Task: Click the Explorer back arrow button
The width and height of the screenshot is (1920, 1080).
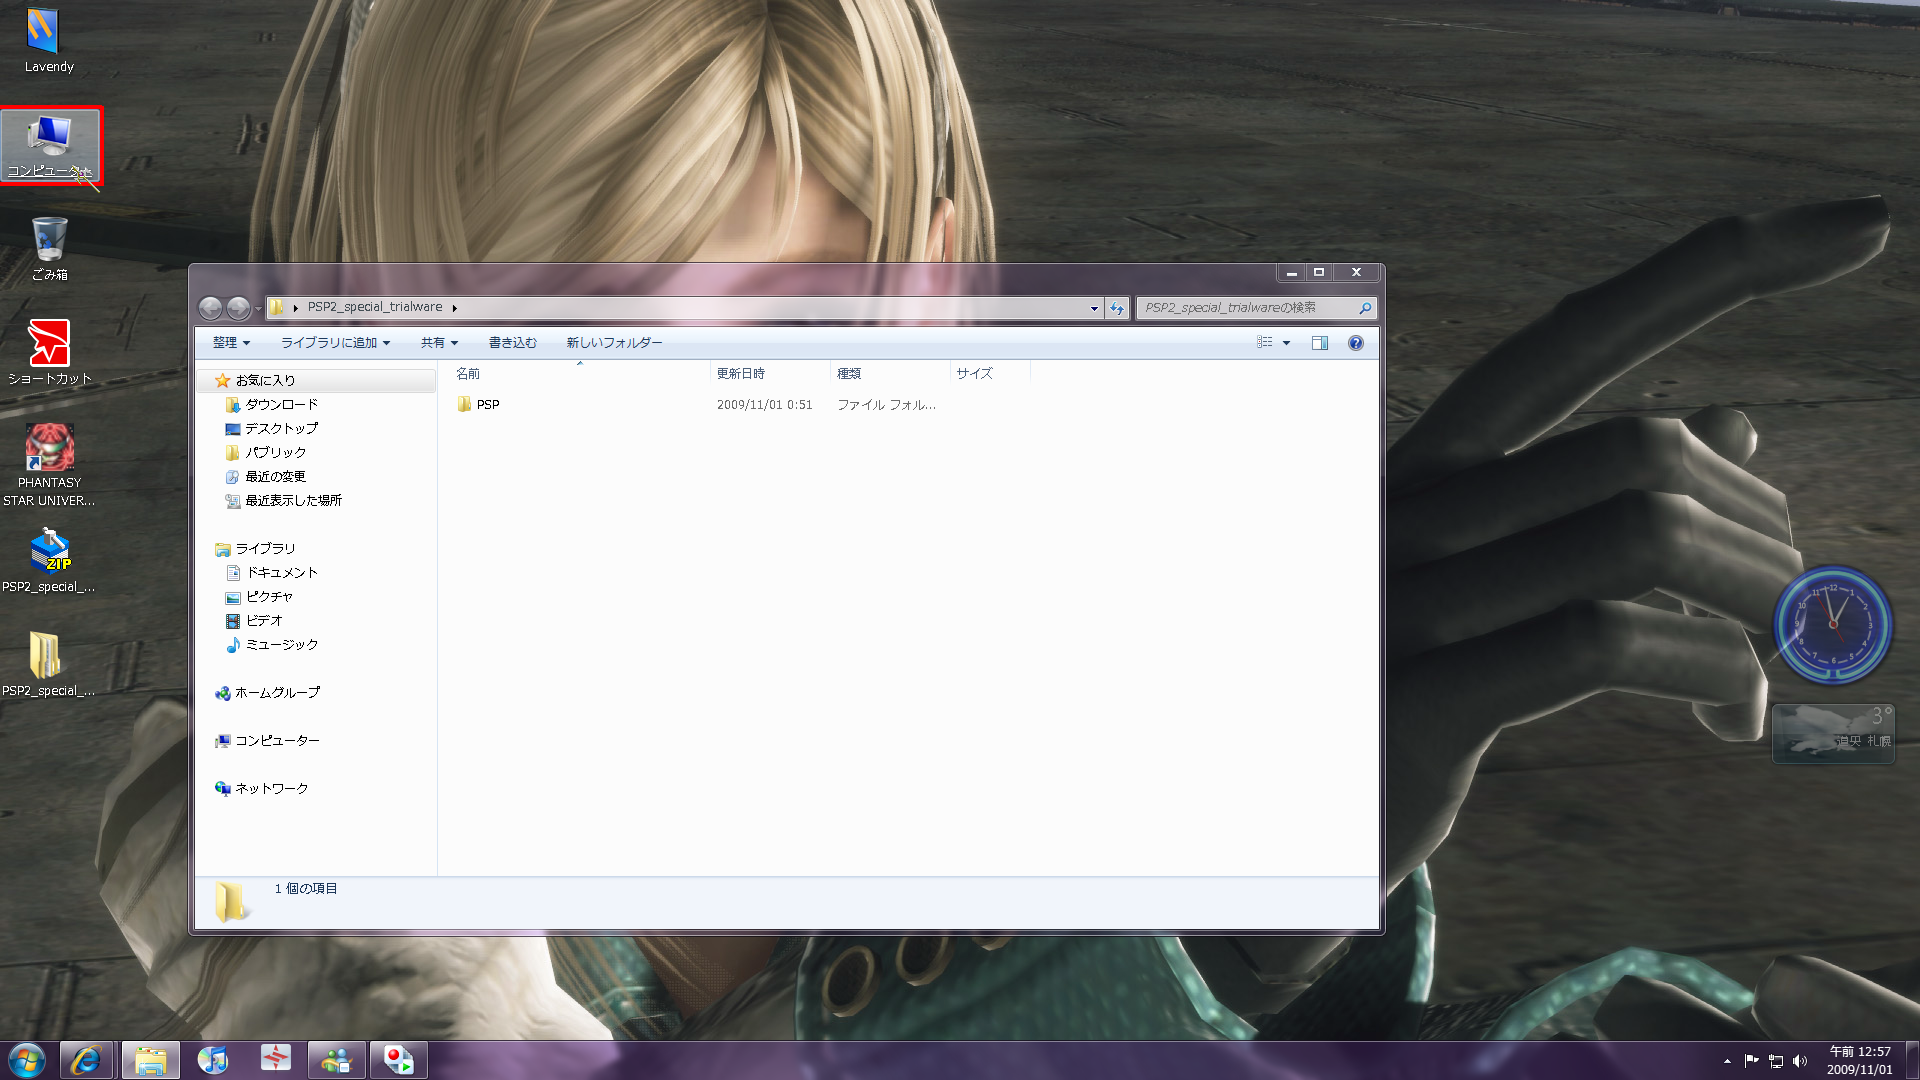Action: point(210,308)
